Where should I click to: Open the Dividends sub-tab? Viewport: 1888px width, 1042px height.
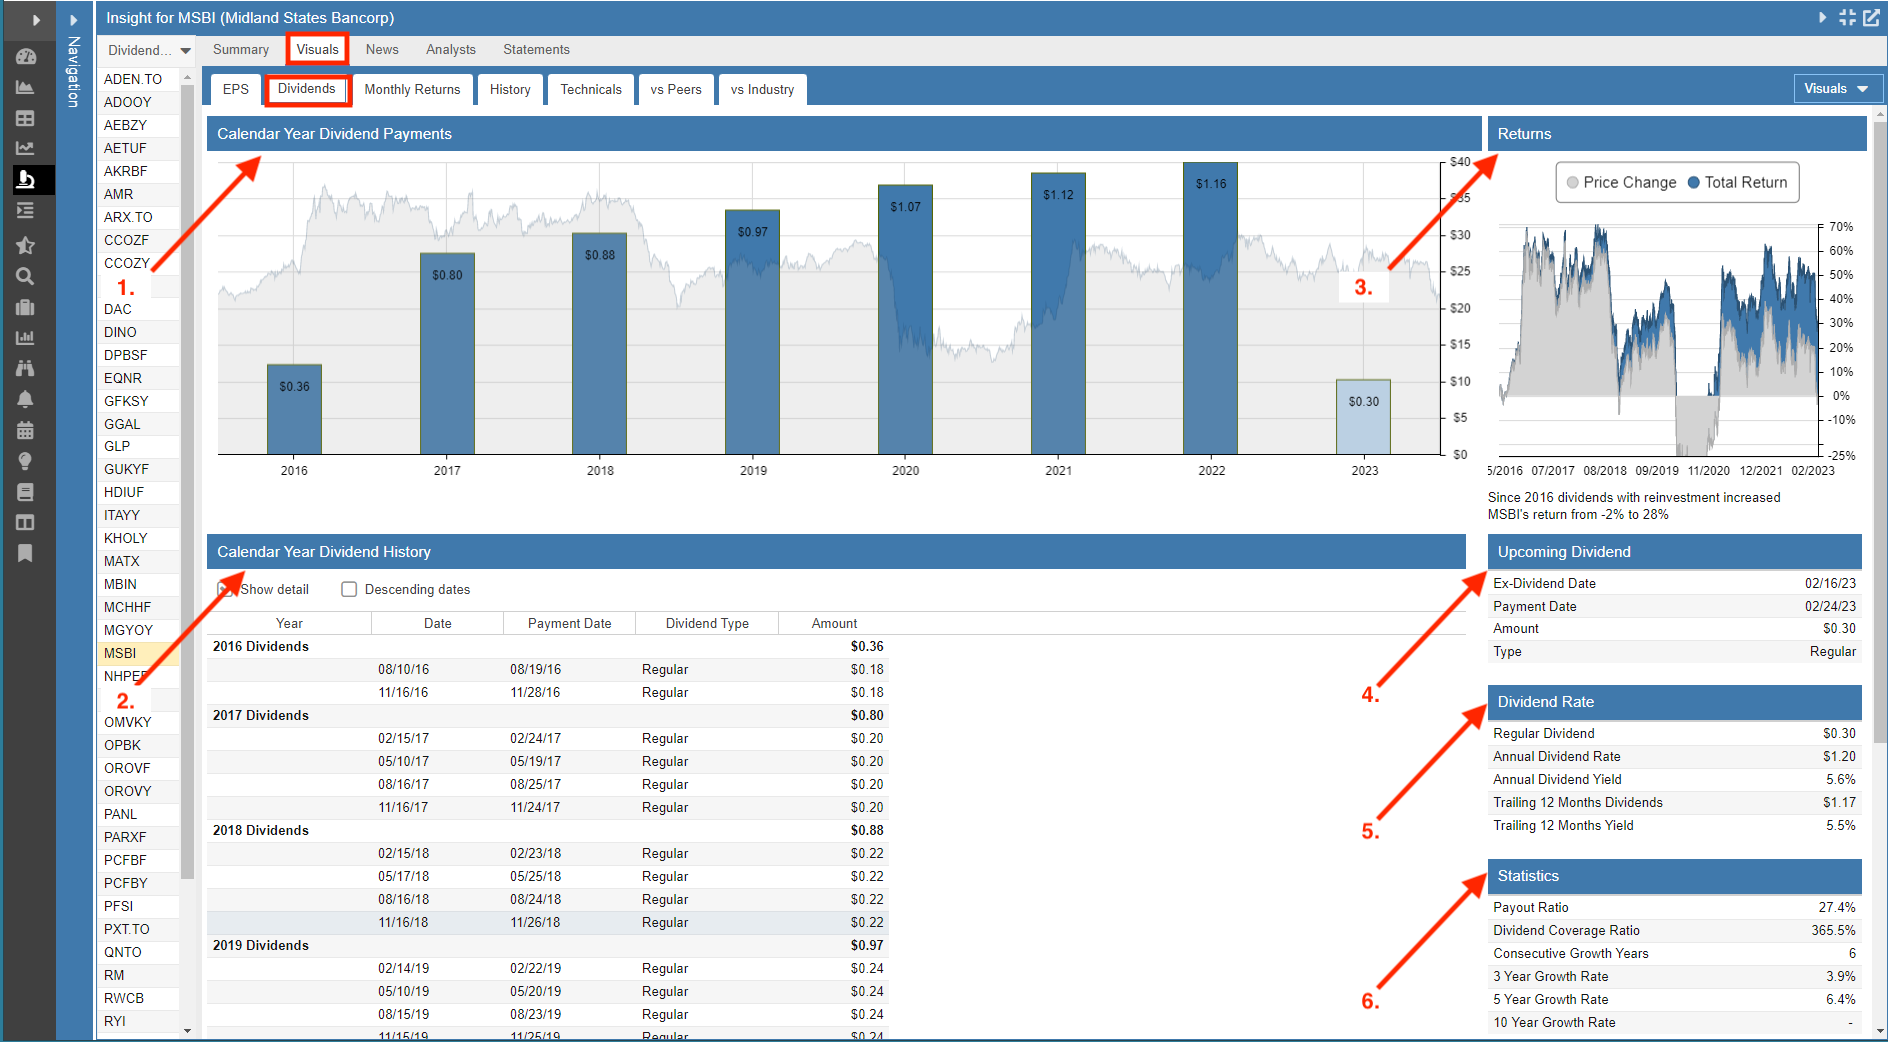point(307,89)
